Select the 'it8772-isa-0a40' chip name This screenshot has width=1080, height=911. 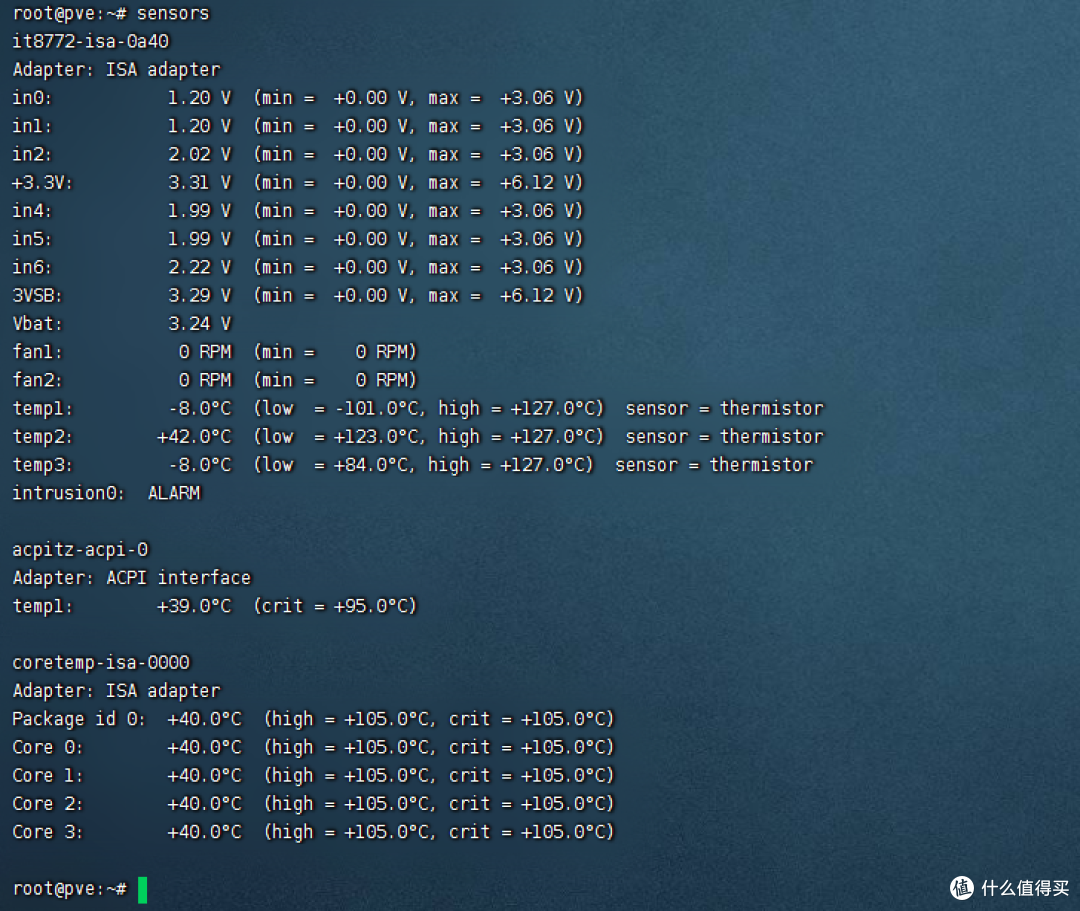pos(90,41)
